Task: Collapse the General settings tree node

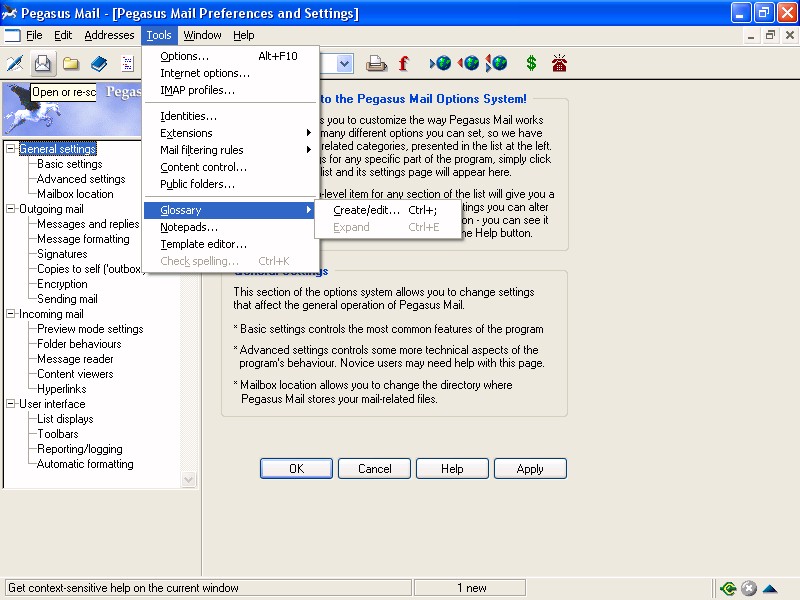Action: [10, 148]
